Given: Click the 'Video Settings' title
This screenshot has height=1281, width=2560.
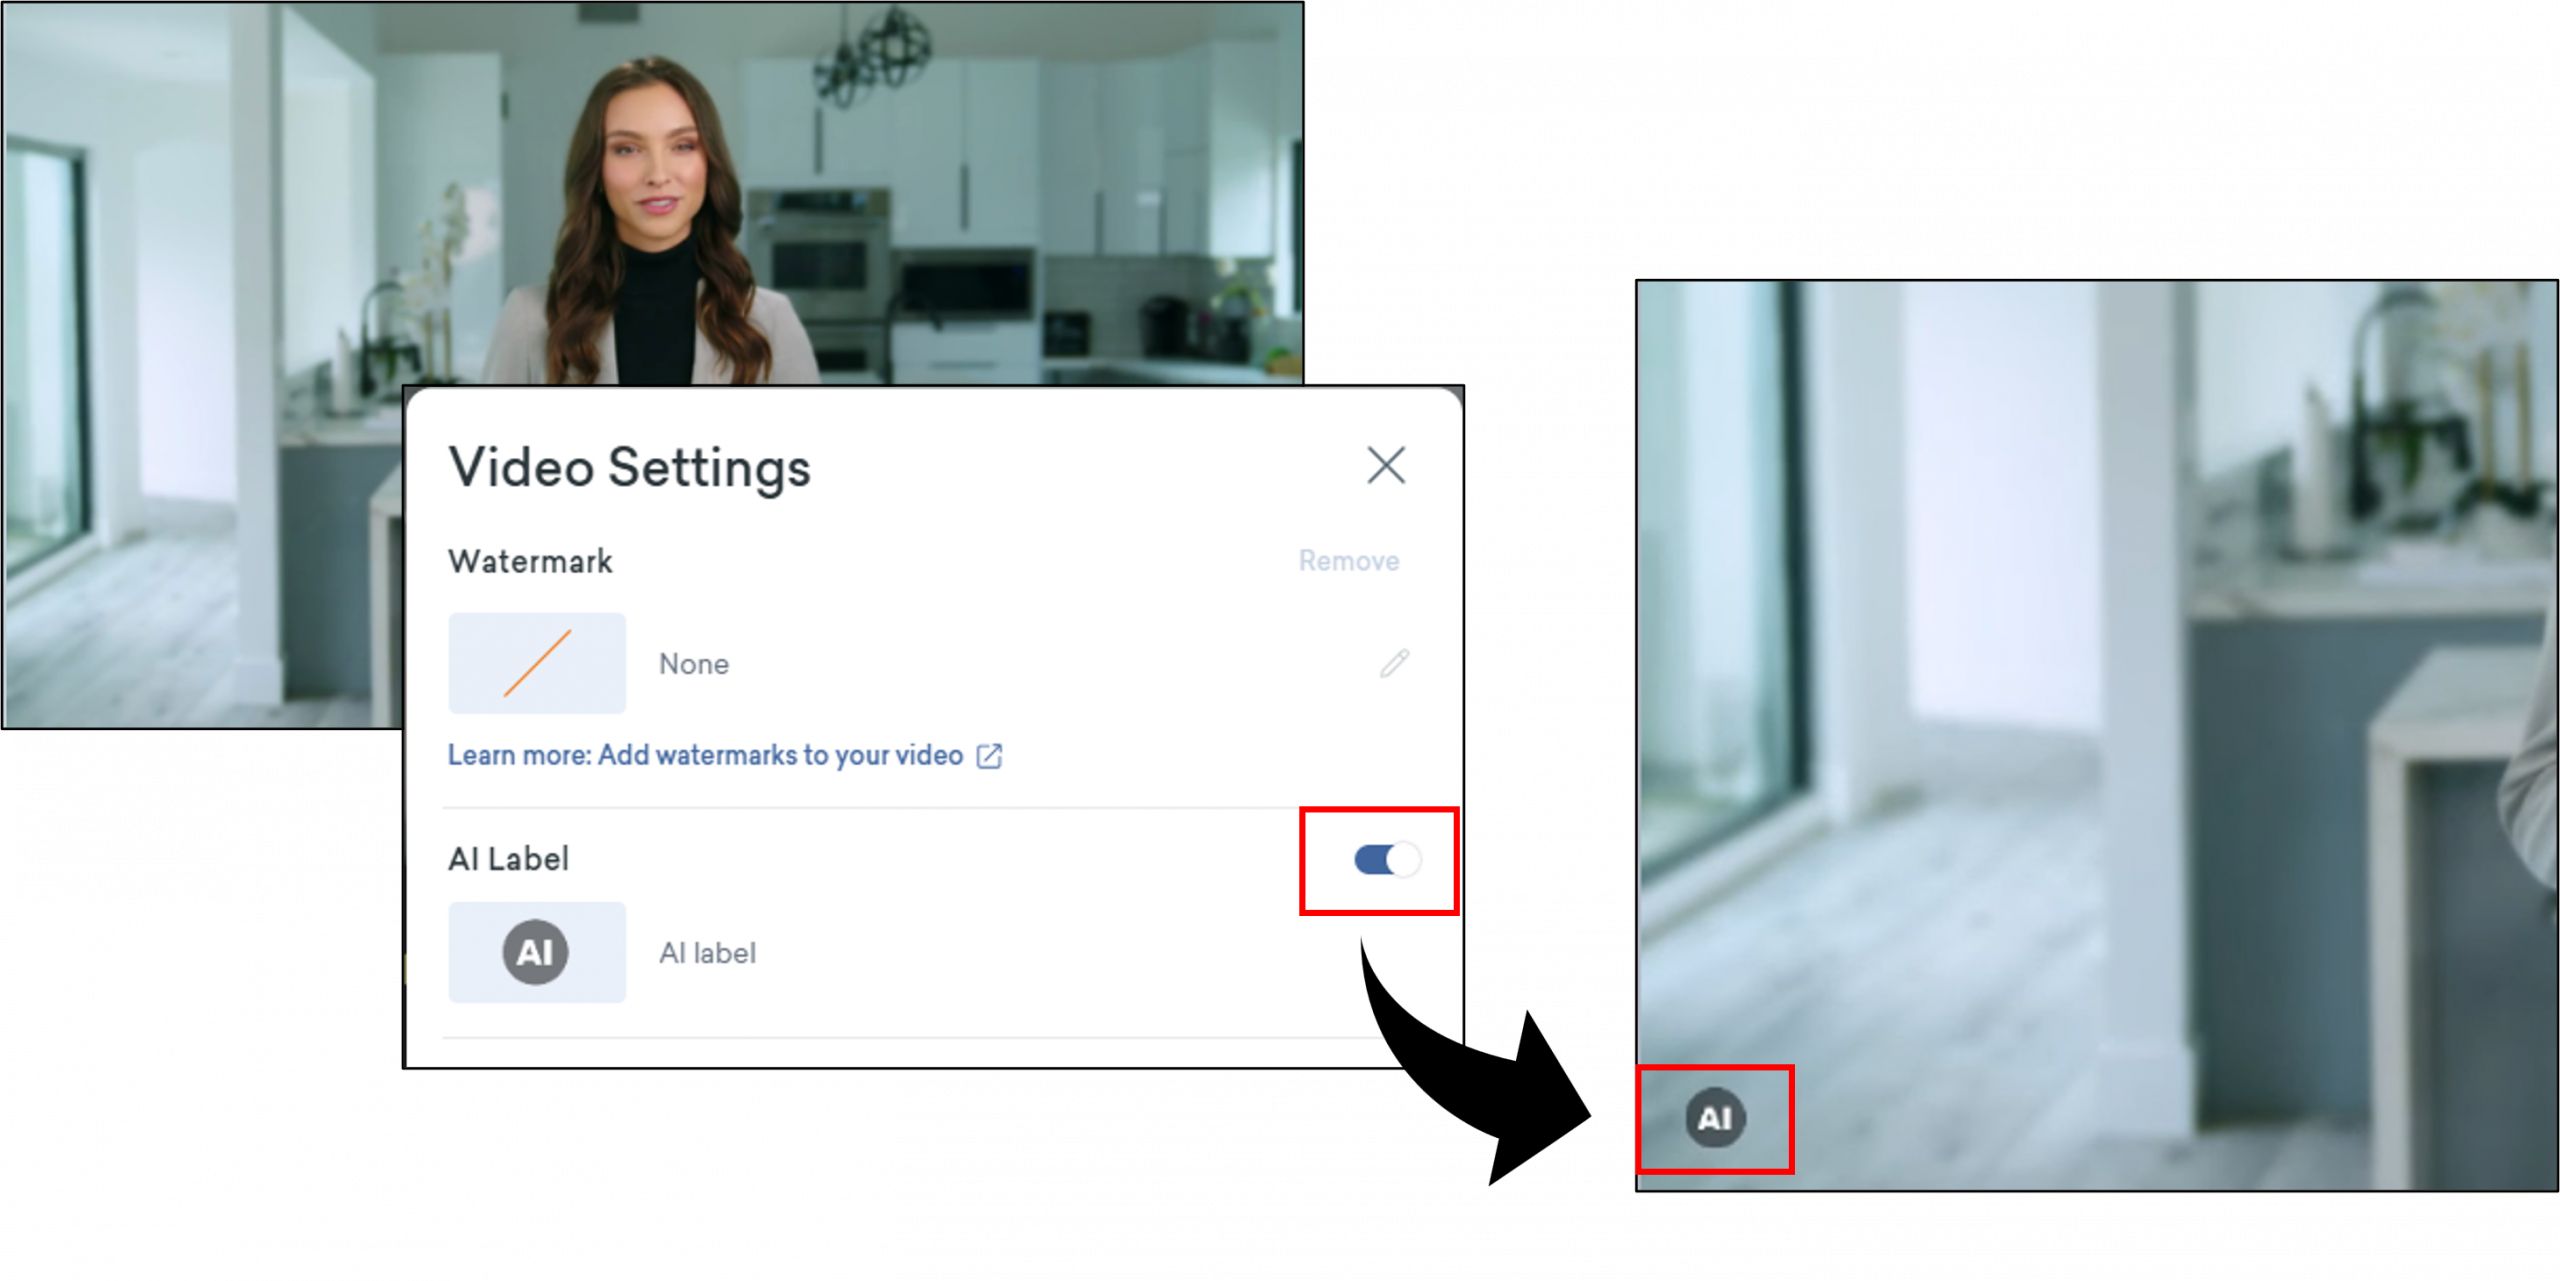Looking at the screenshot, I should point(629,468).
